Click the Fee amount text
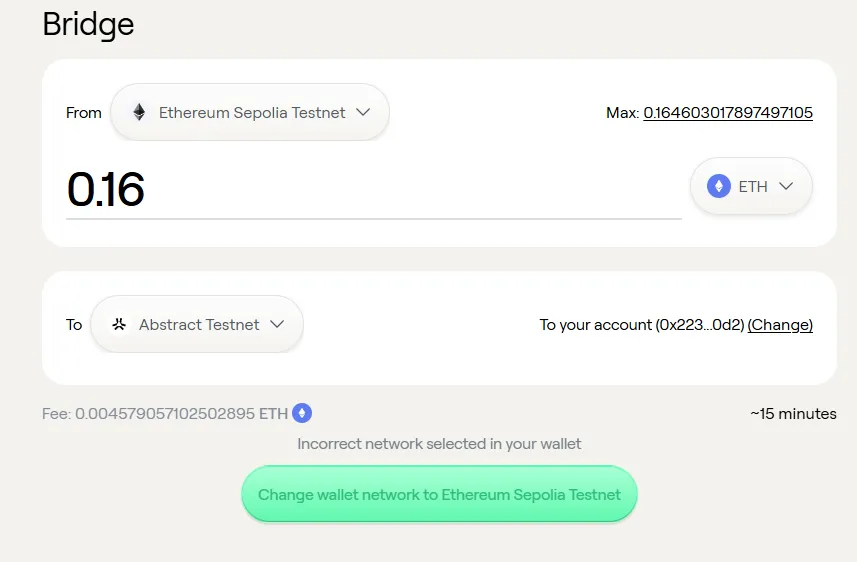857x562 pixels. (x=165, y=413)
